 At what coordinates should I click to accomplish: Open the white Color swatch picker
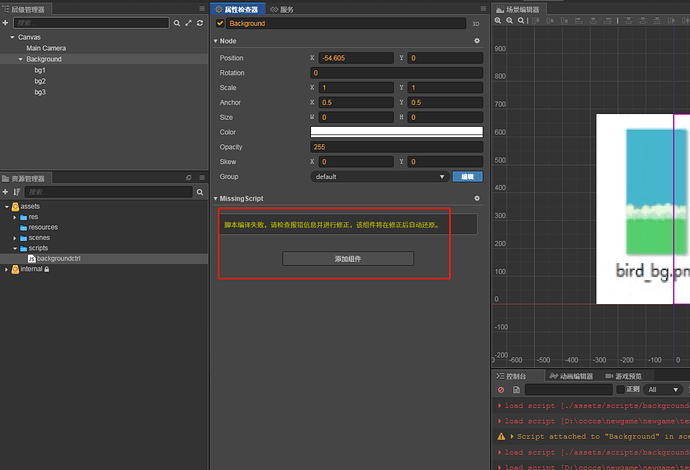coord(396,132)
